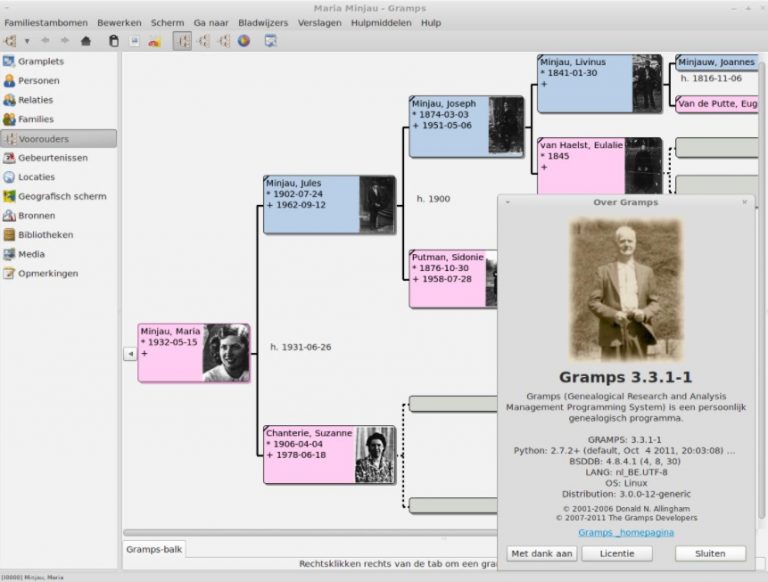
Task: Open the Verslagen menu
Action: coord(319,23)
